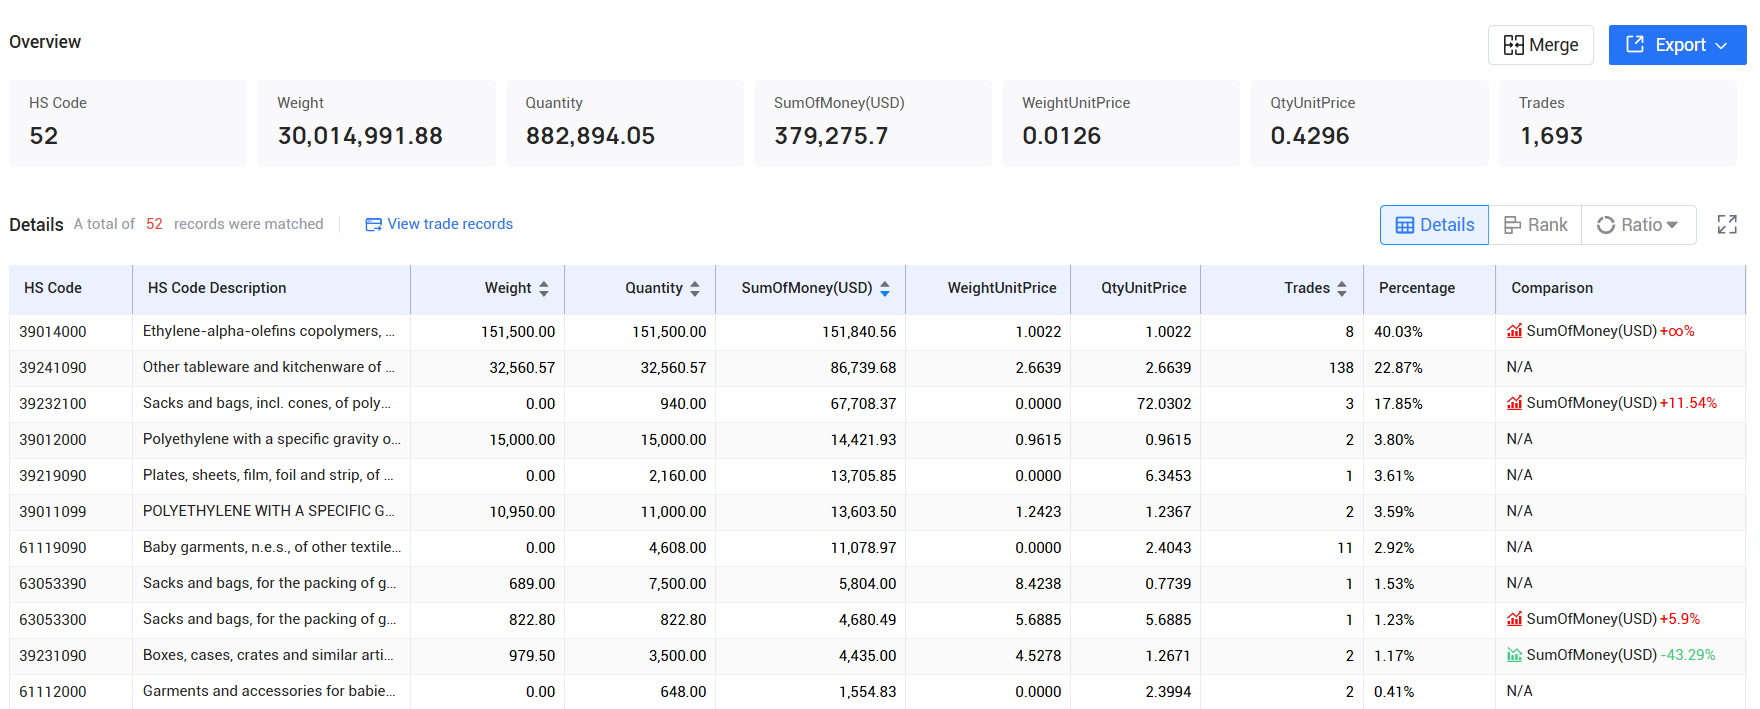Image resolution: width=1760 pixels, height=709 pixels.
Task: Click the Quantity overview card value 882,894.05
Action: point(590,136)
